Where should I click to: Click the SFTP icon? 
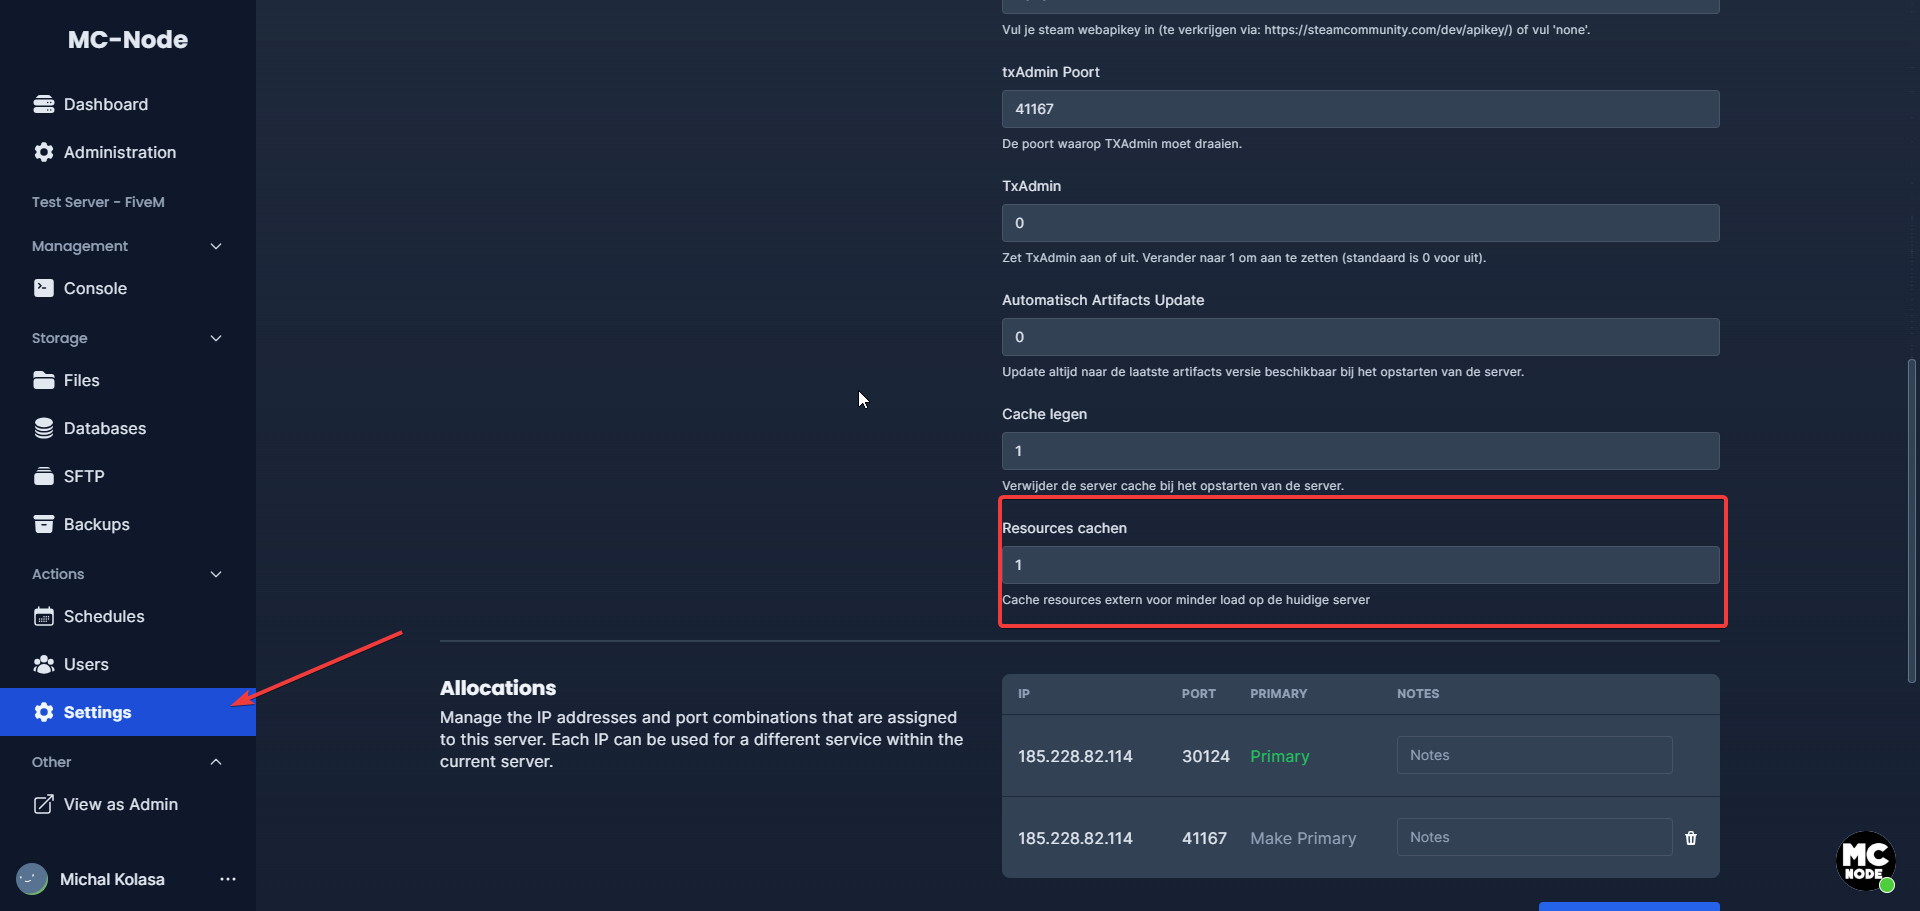(44, 476)
